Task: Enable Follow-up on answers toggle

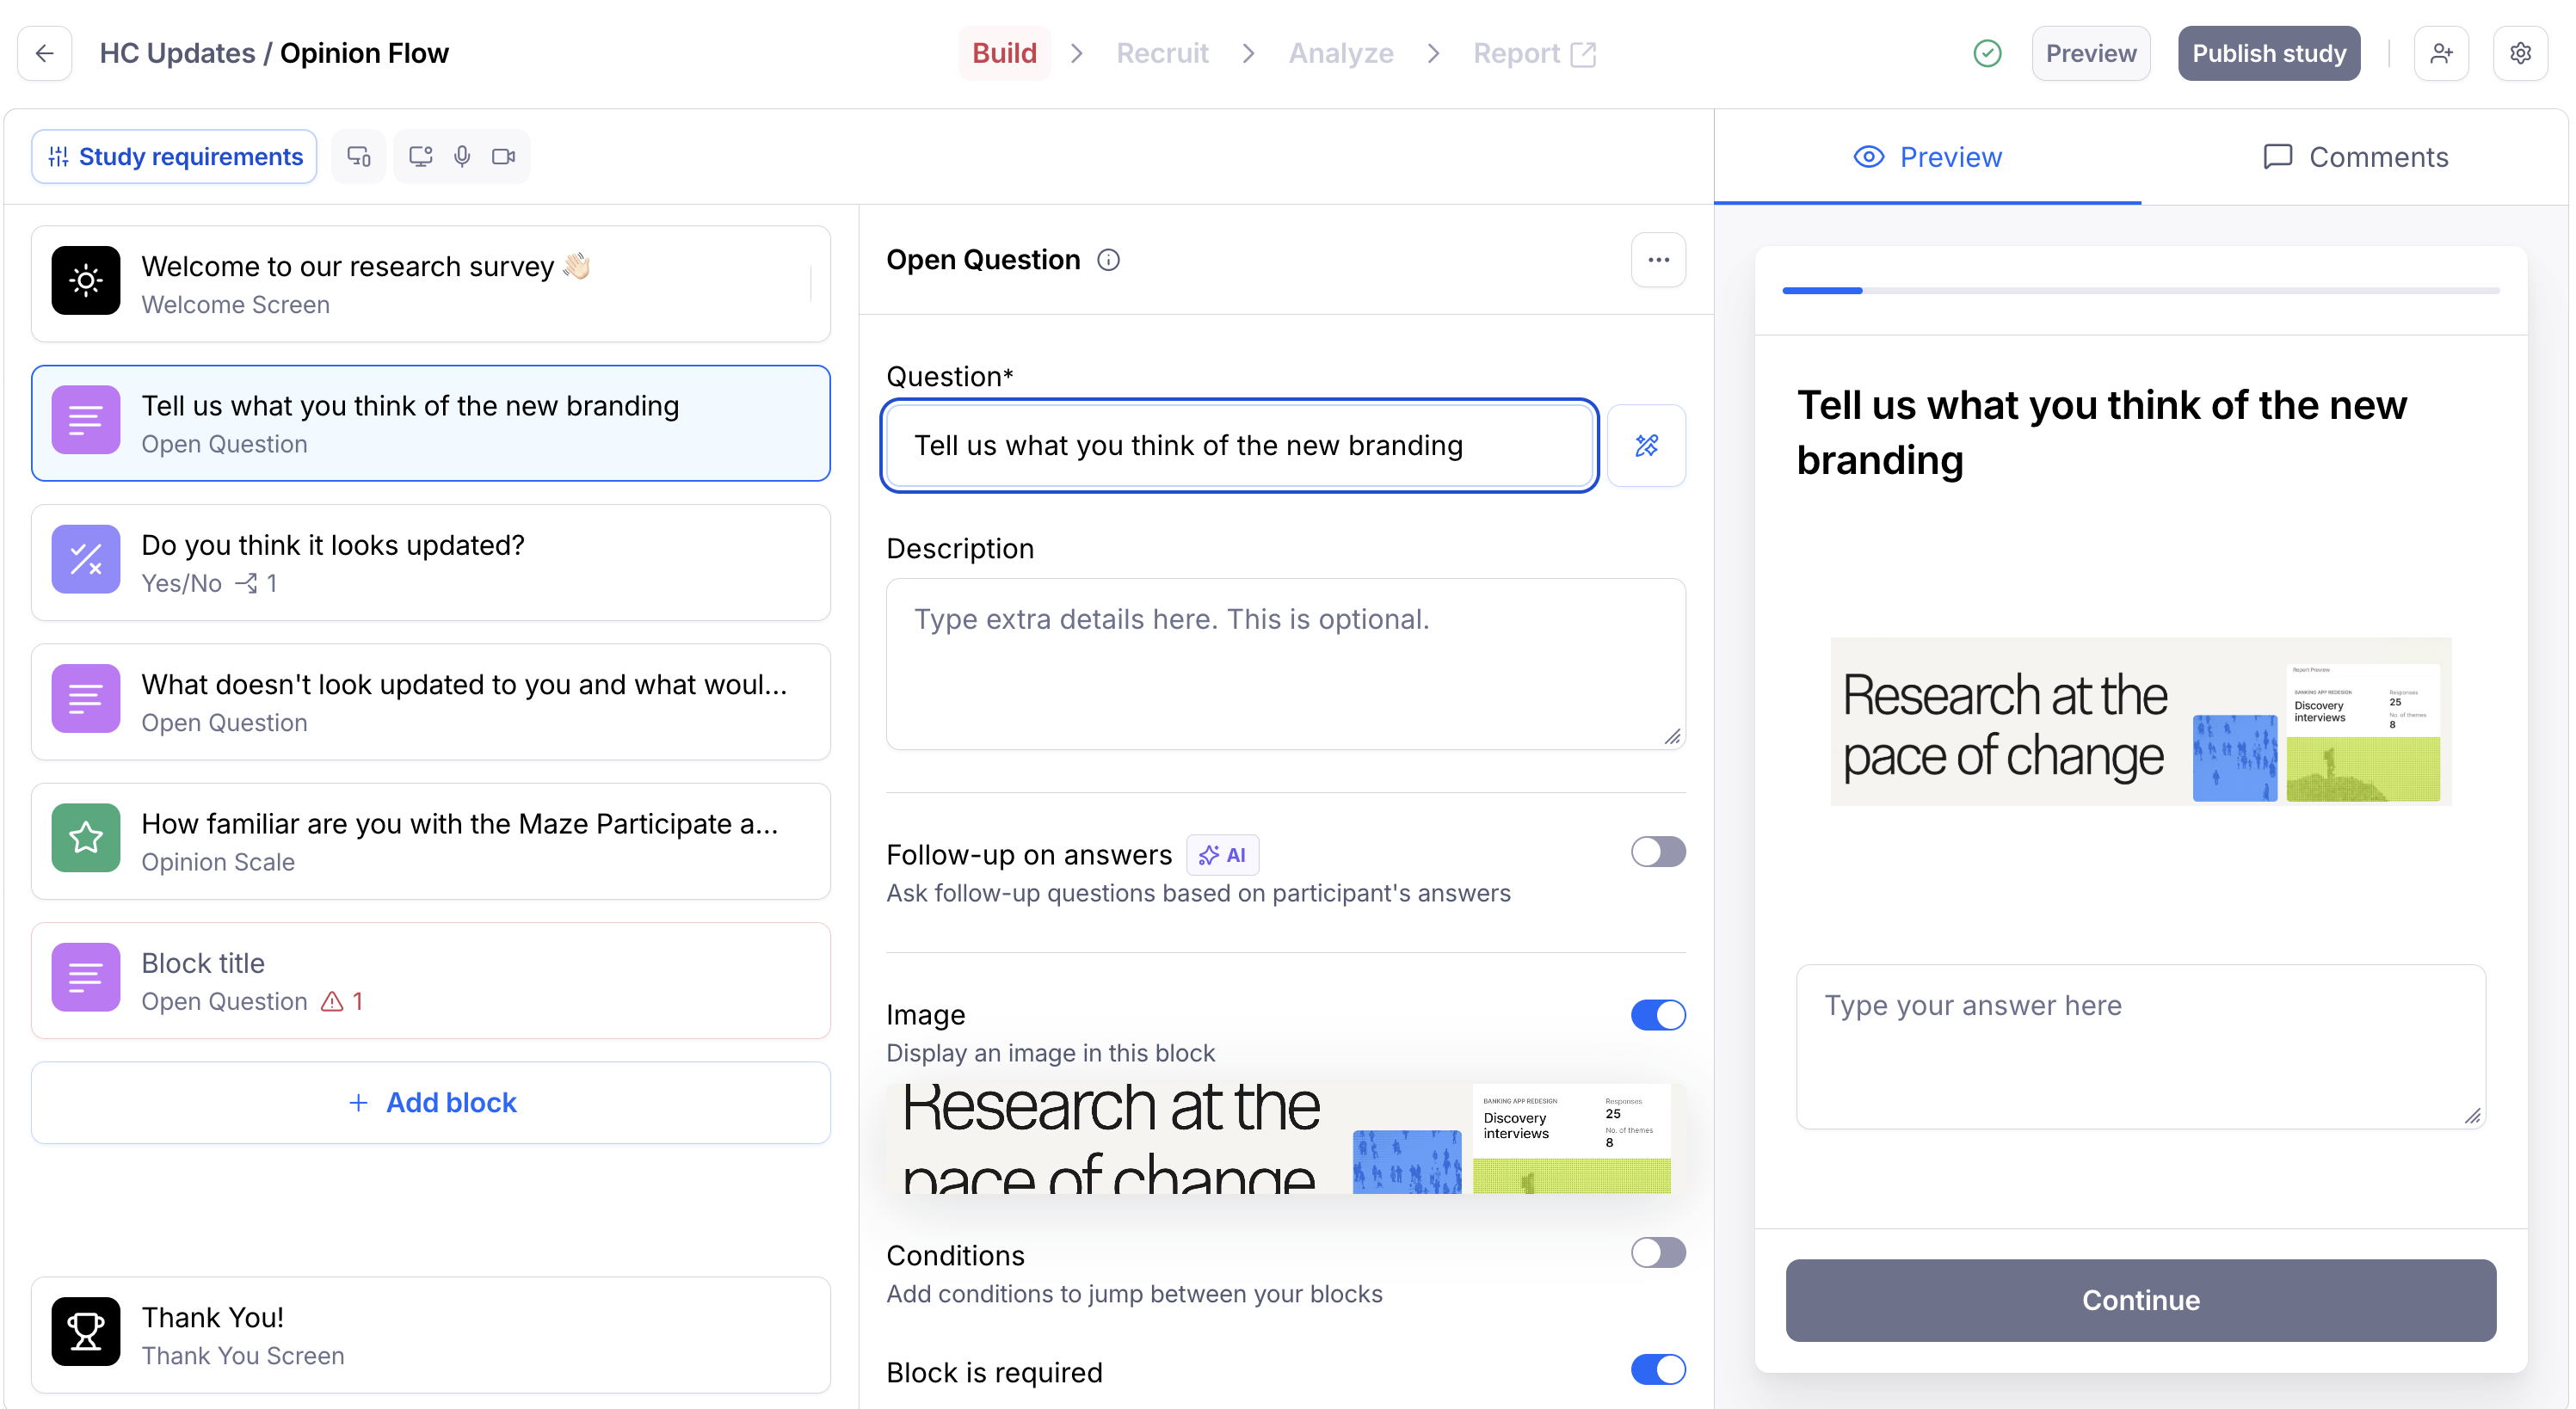Action: click(x=1658, y=852)
